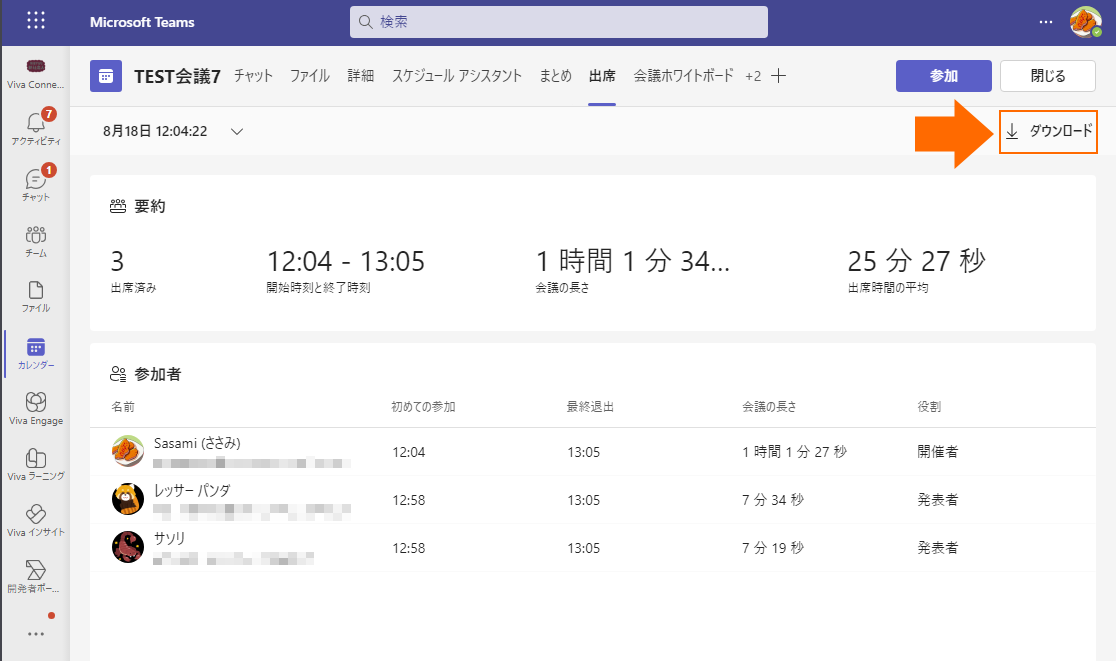Select the Sasami (ささみ) participant name
The width and height of the screenshot is (1116, 661).
197,443
